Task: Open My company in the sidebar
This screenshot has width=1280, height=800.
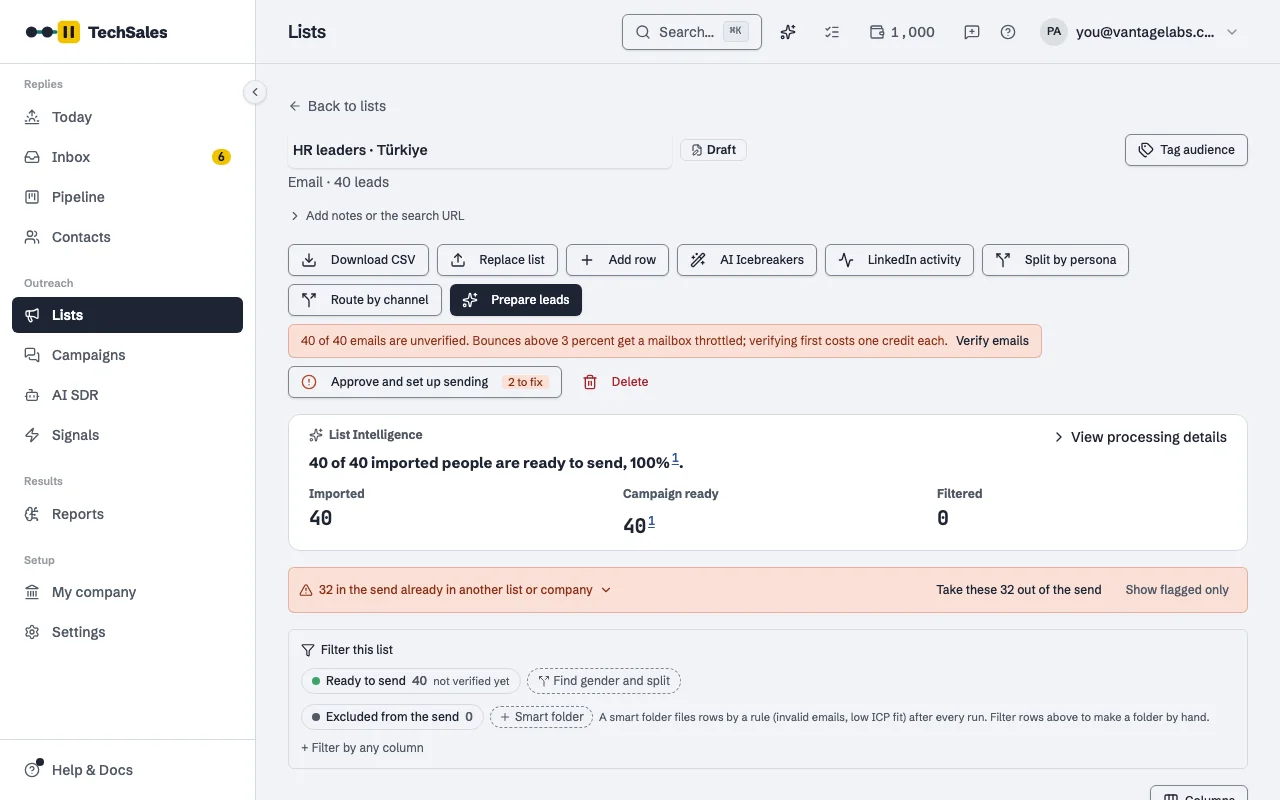Action: point(127,592)
